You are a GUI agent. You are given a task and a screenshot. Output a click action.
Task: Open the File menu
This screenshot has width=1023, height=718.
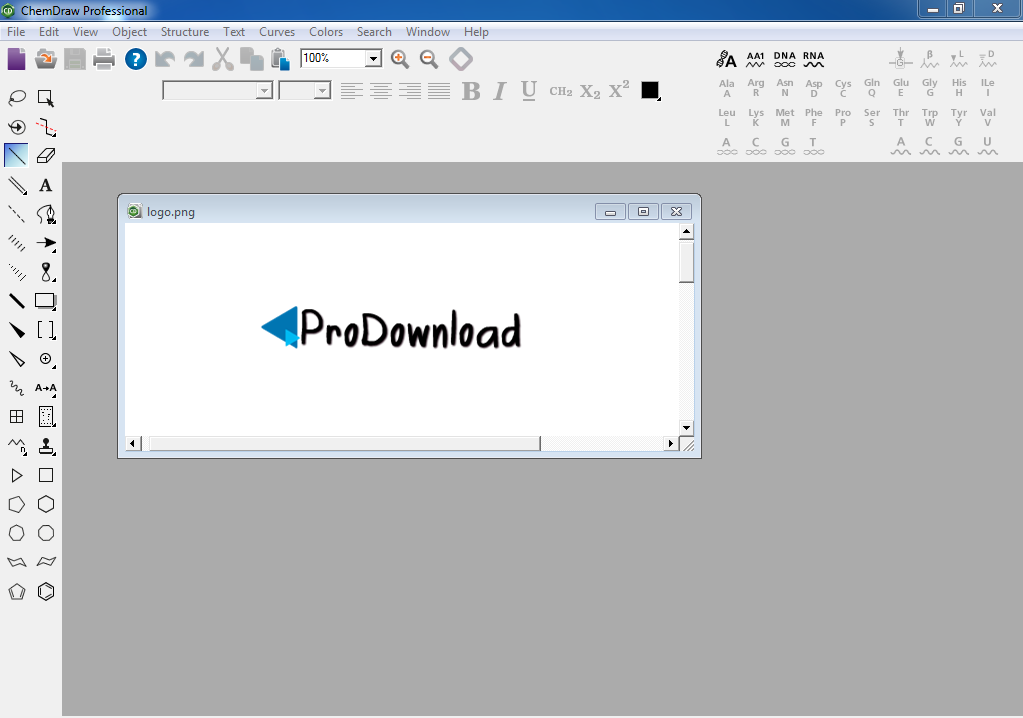[x=16, y=31]
